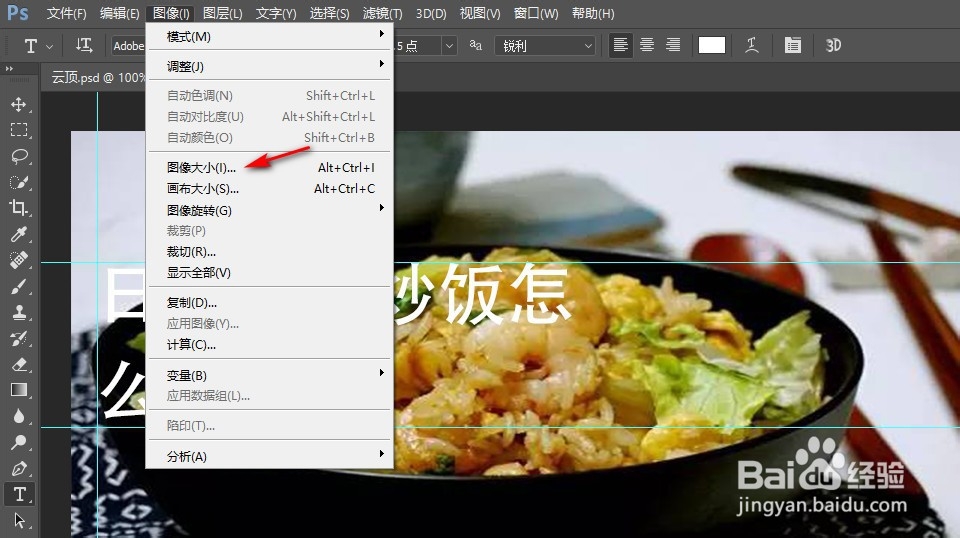Click the 3D text button
This screenshot has width=960, height=538.
[x=833, y=45]
